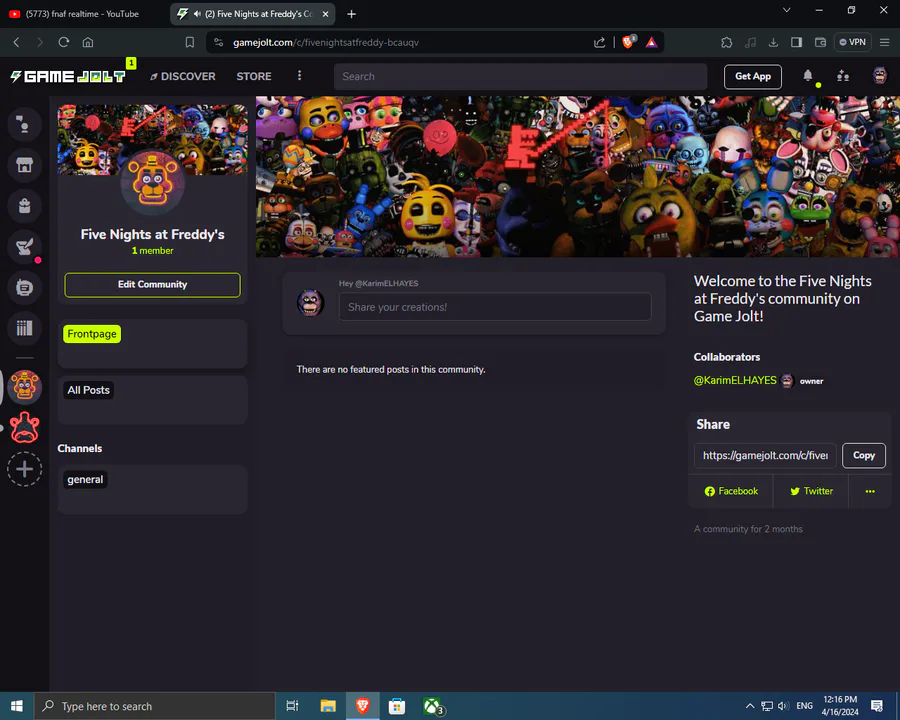Open the tab search dropdown arrow
This screenshot has width=900, height=720.
pos(787,10)
